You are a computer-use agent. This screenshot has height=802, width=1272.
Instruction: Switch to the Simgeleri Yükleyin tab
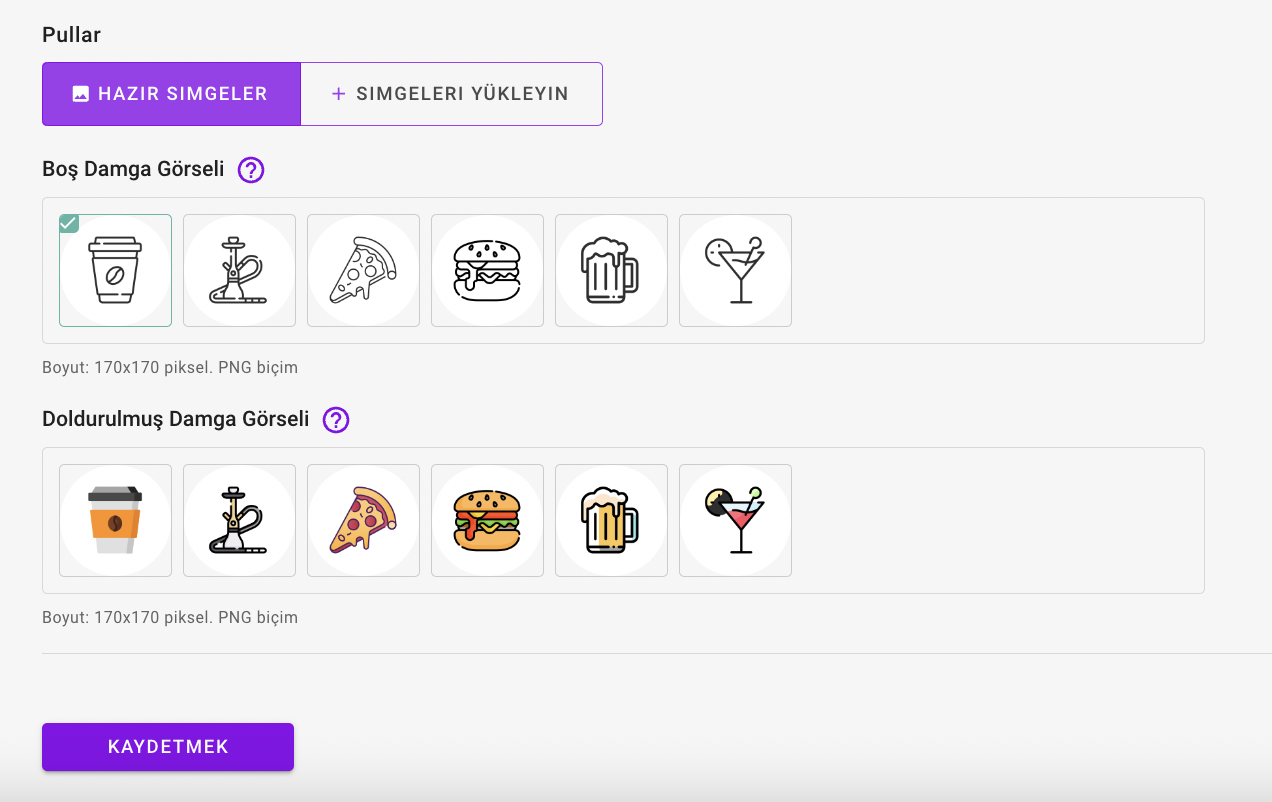(451, 94)
